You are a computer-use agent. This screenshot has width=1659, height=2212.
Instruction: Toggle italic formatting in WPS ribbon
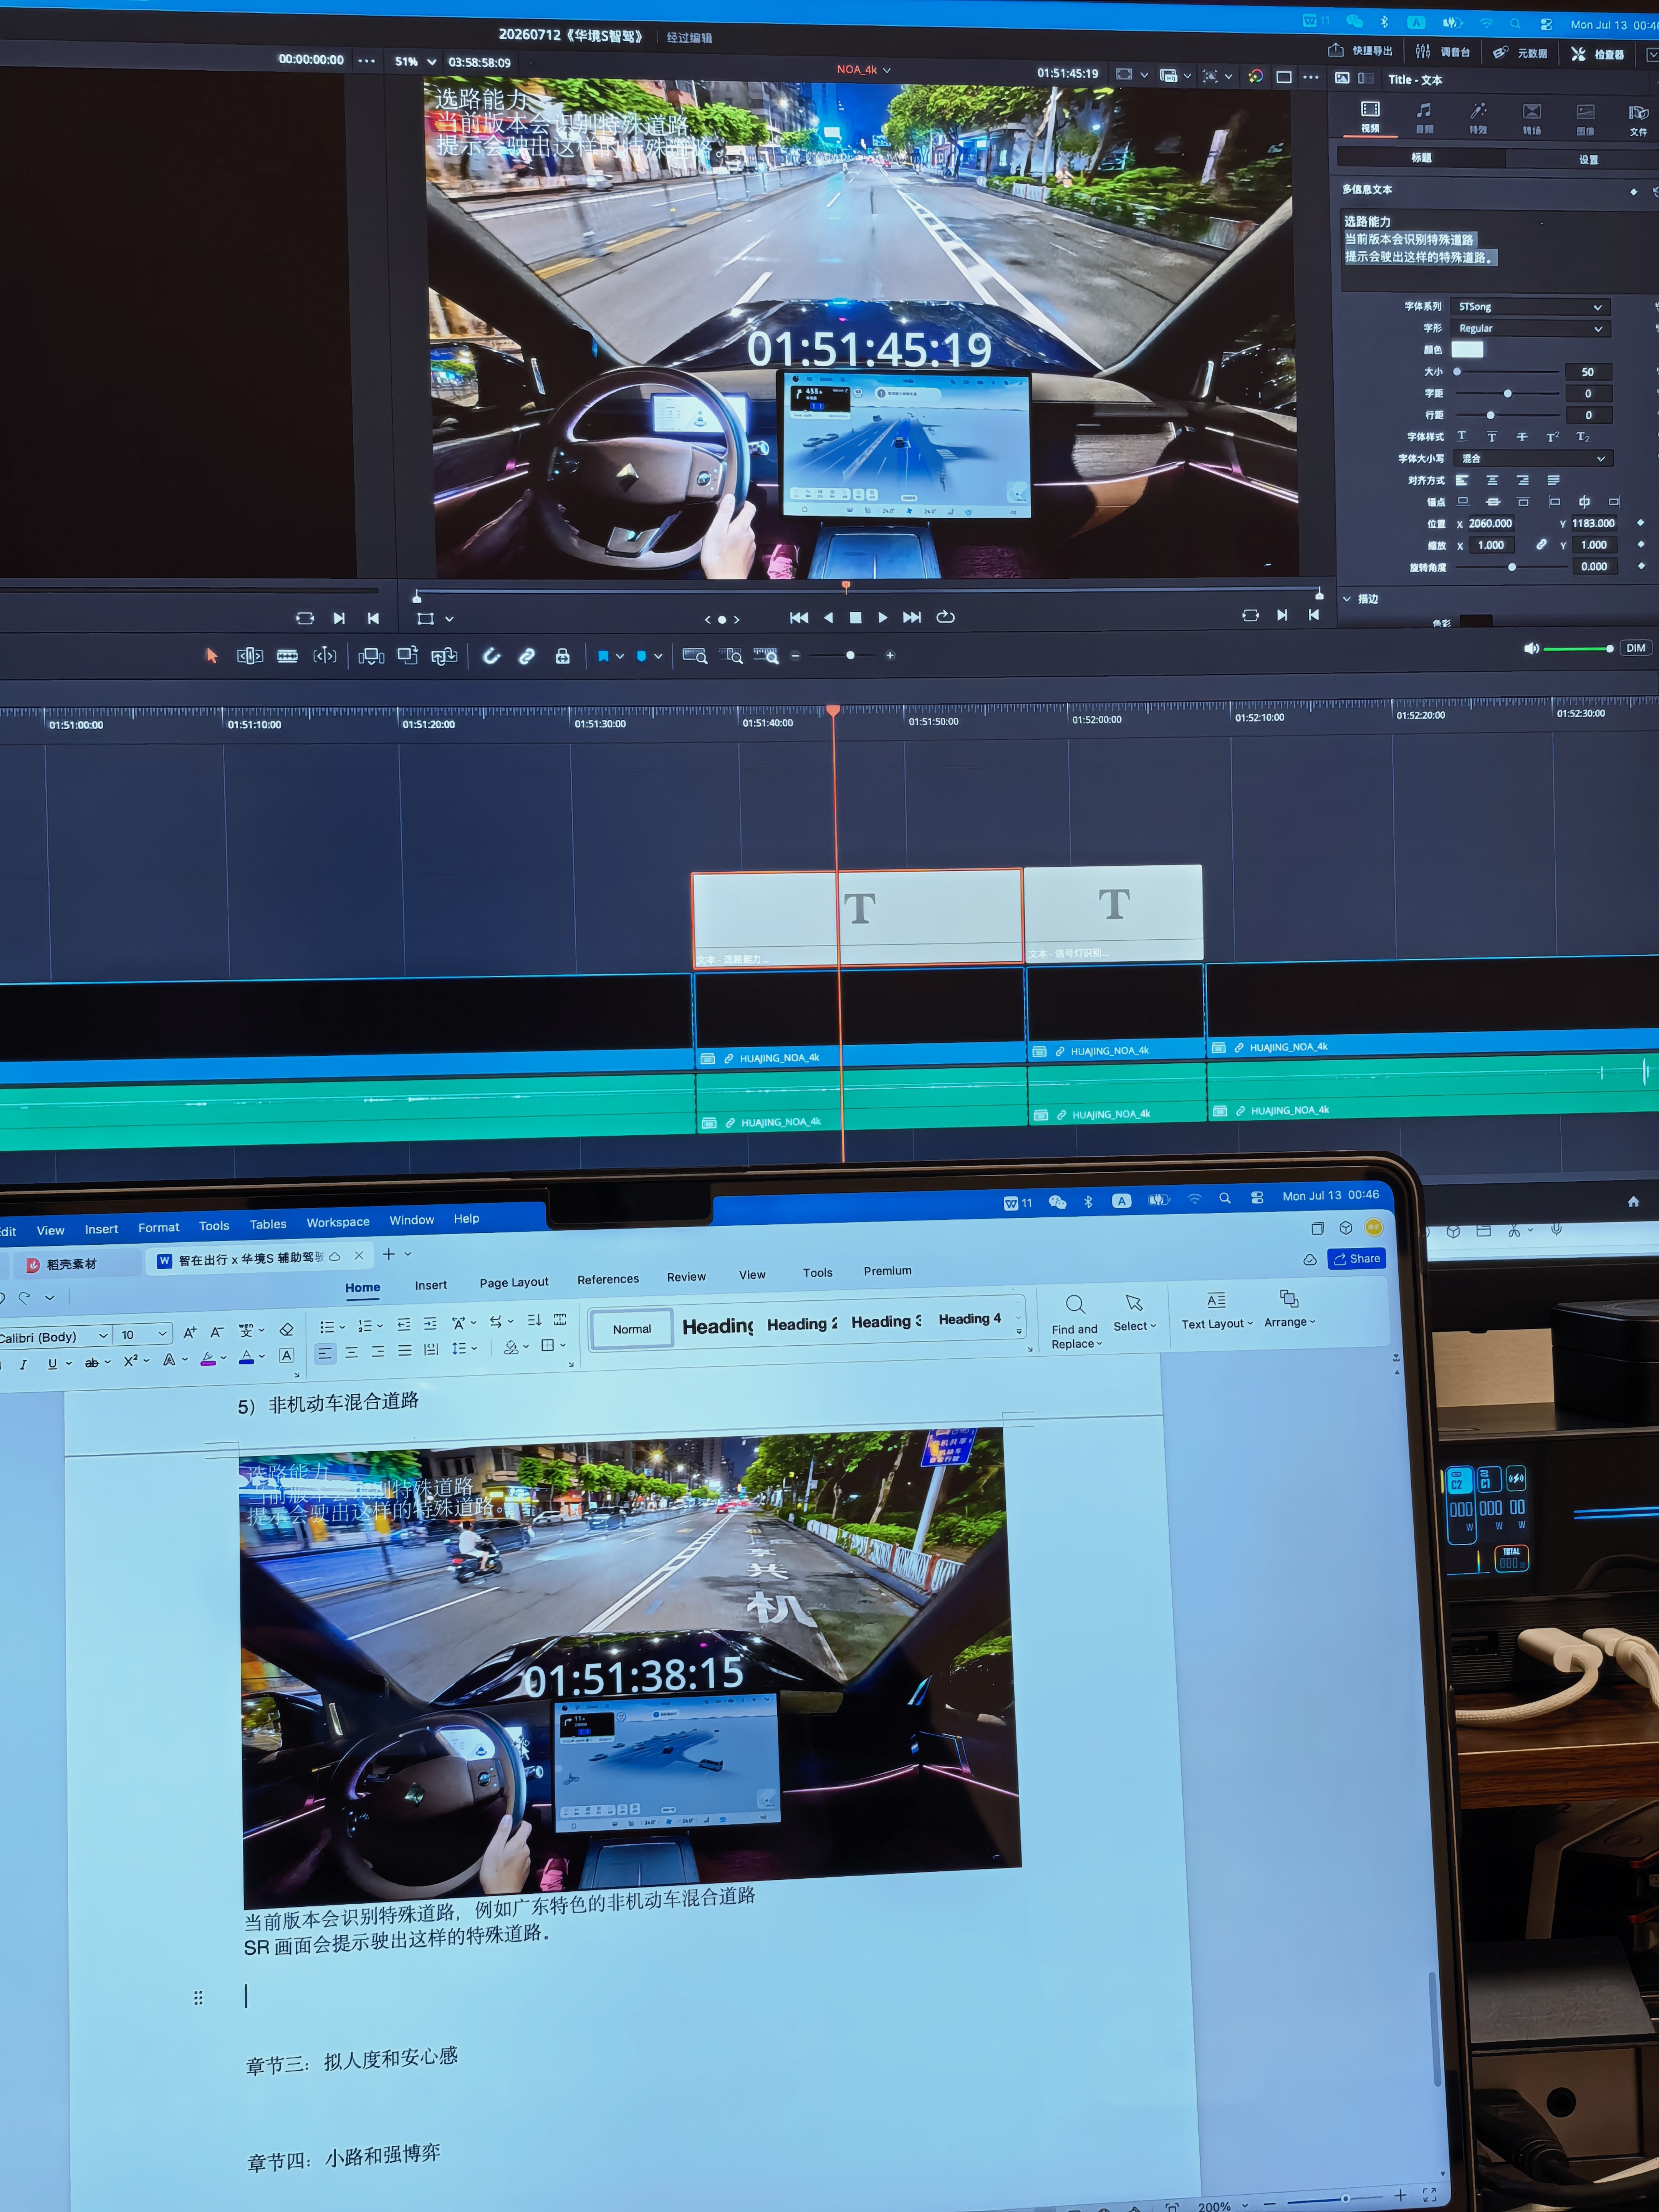pos(23,1364)
